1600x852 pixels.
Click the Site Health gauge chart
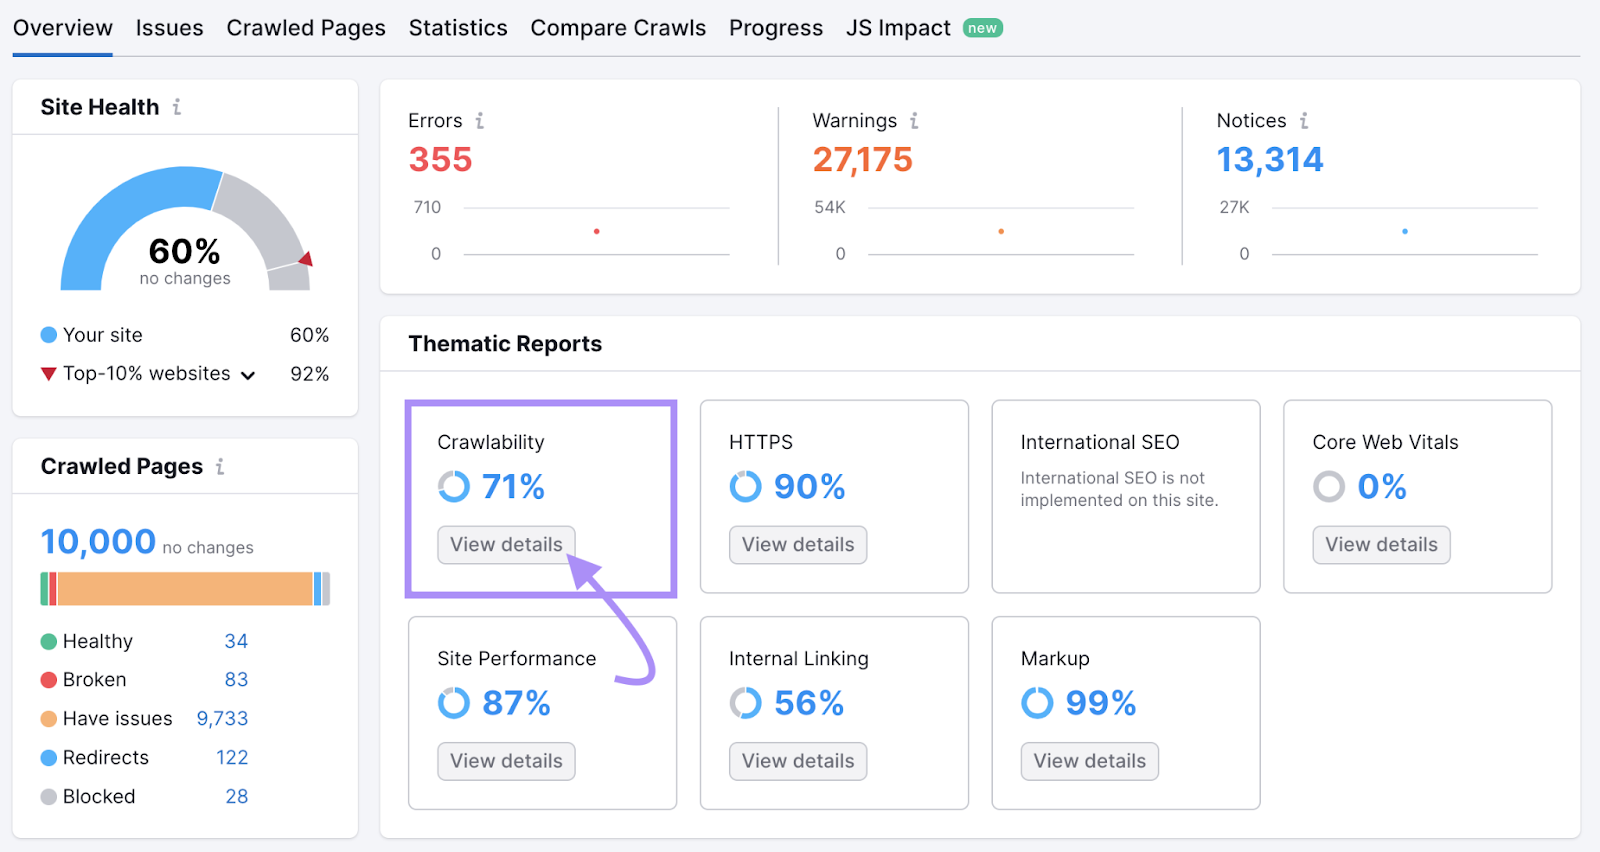click(x=185, y=230)
